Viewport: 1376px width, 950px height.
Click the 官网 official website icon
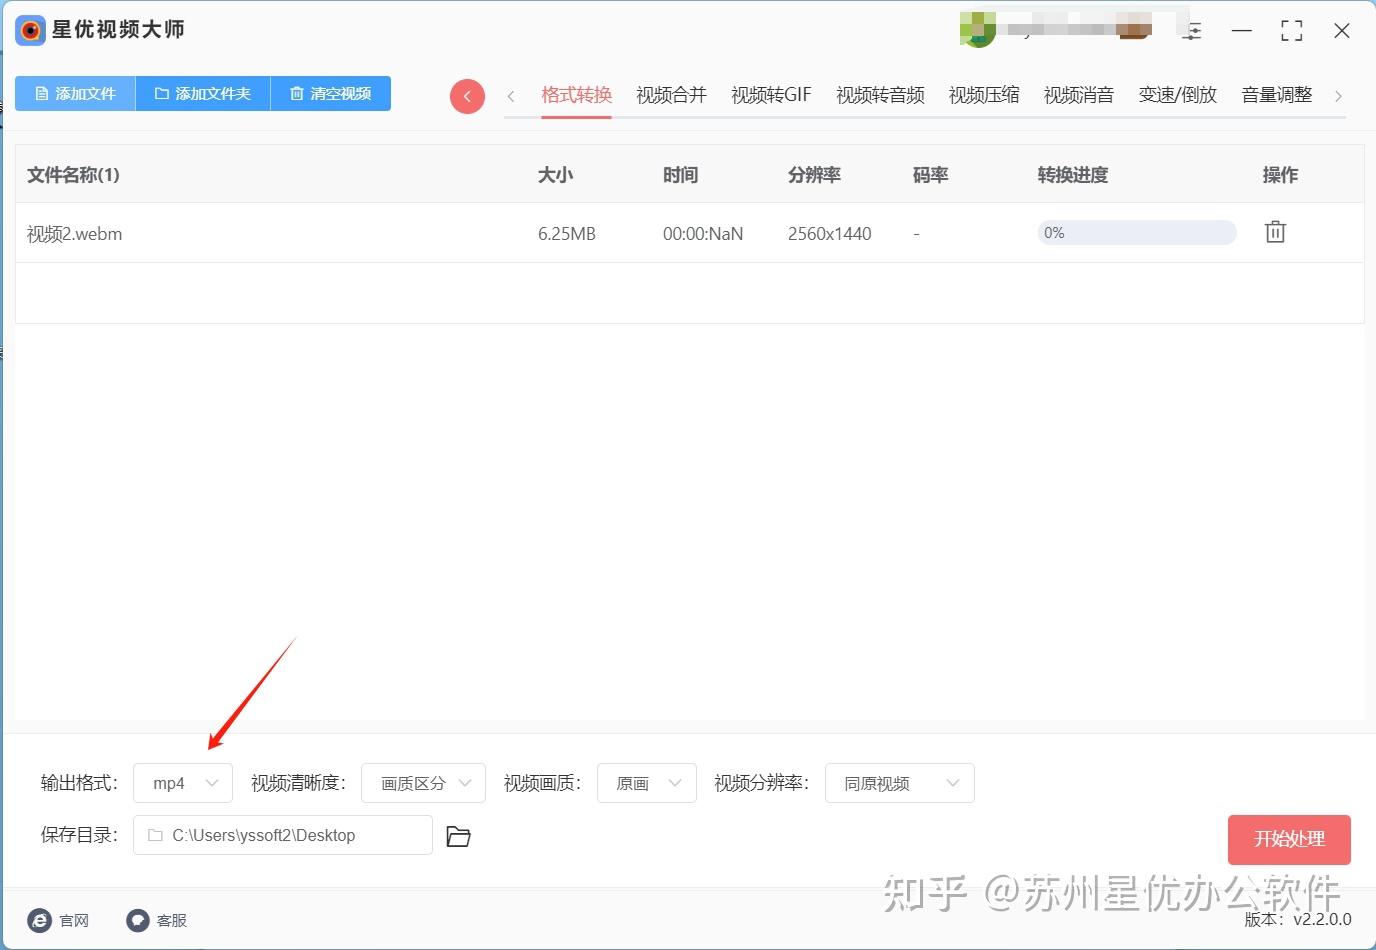coord(39,919)
